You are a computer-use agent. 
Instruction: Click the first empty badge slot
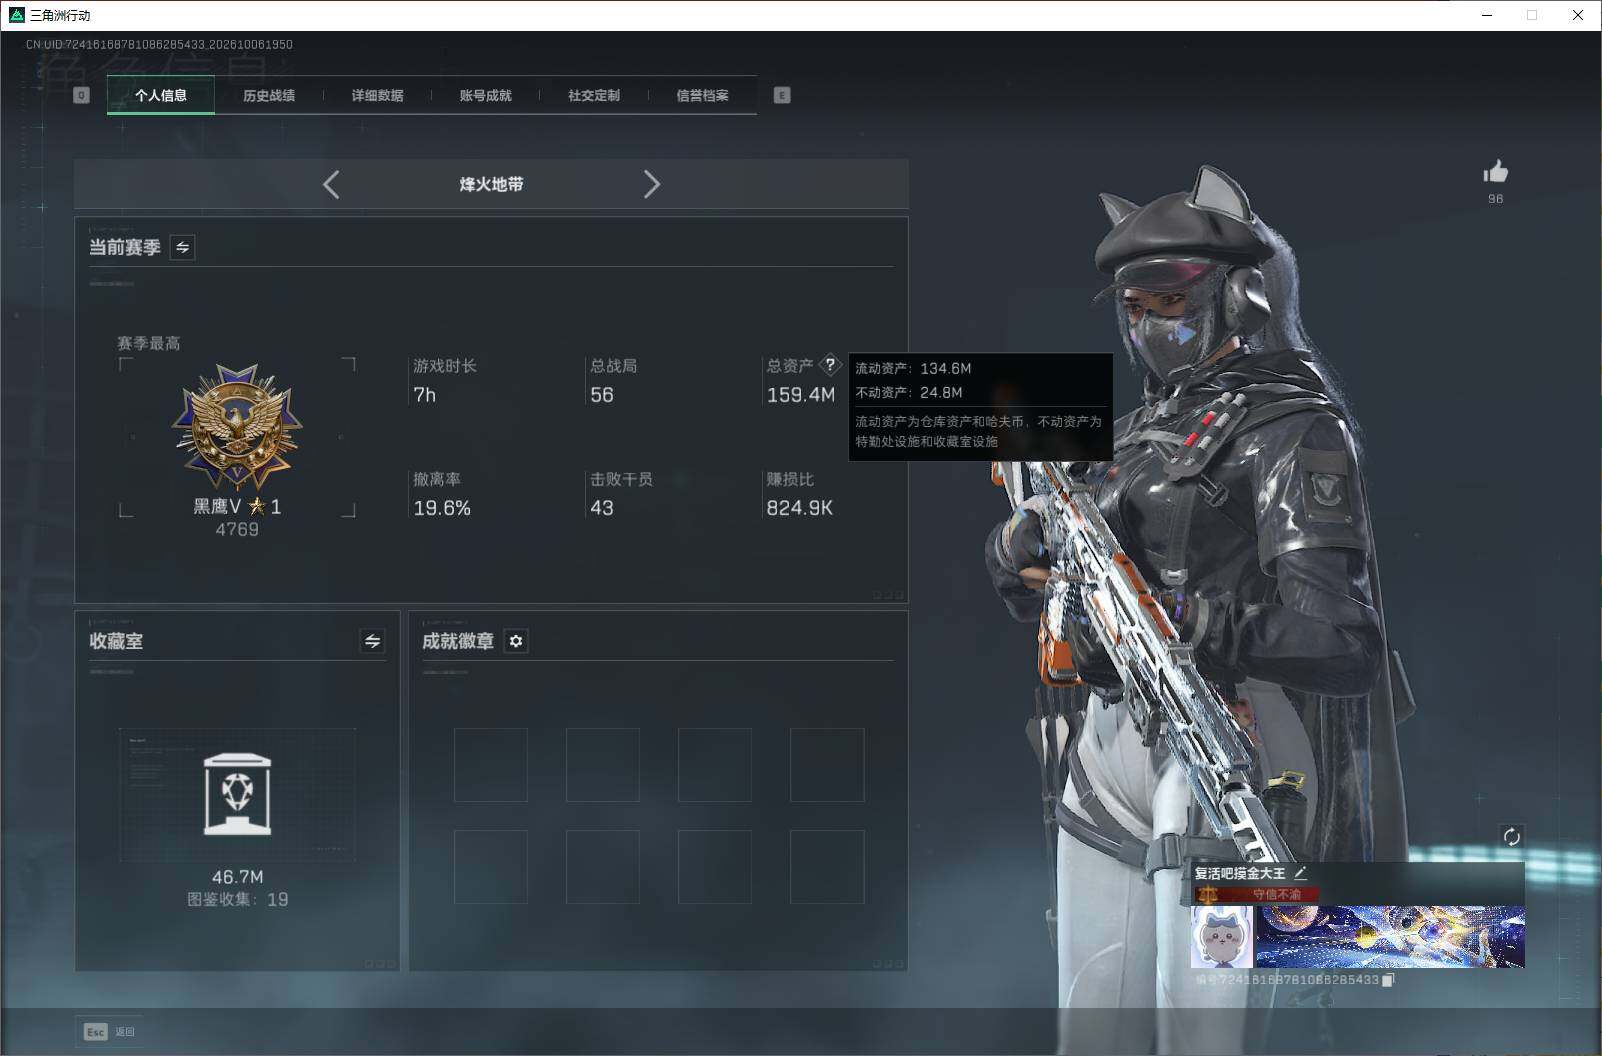pos(491,765)
